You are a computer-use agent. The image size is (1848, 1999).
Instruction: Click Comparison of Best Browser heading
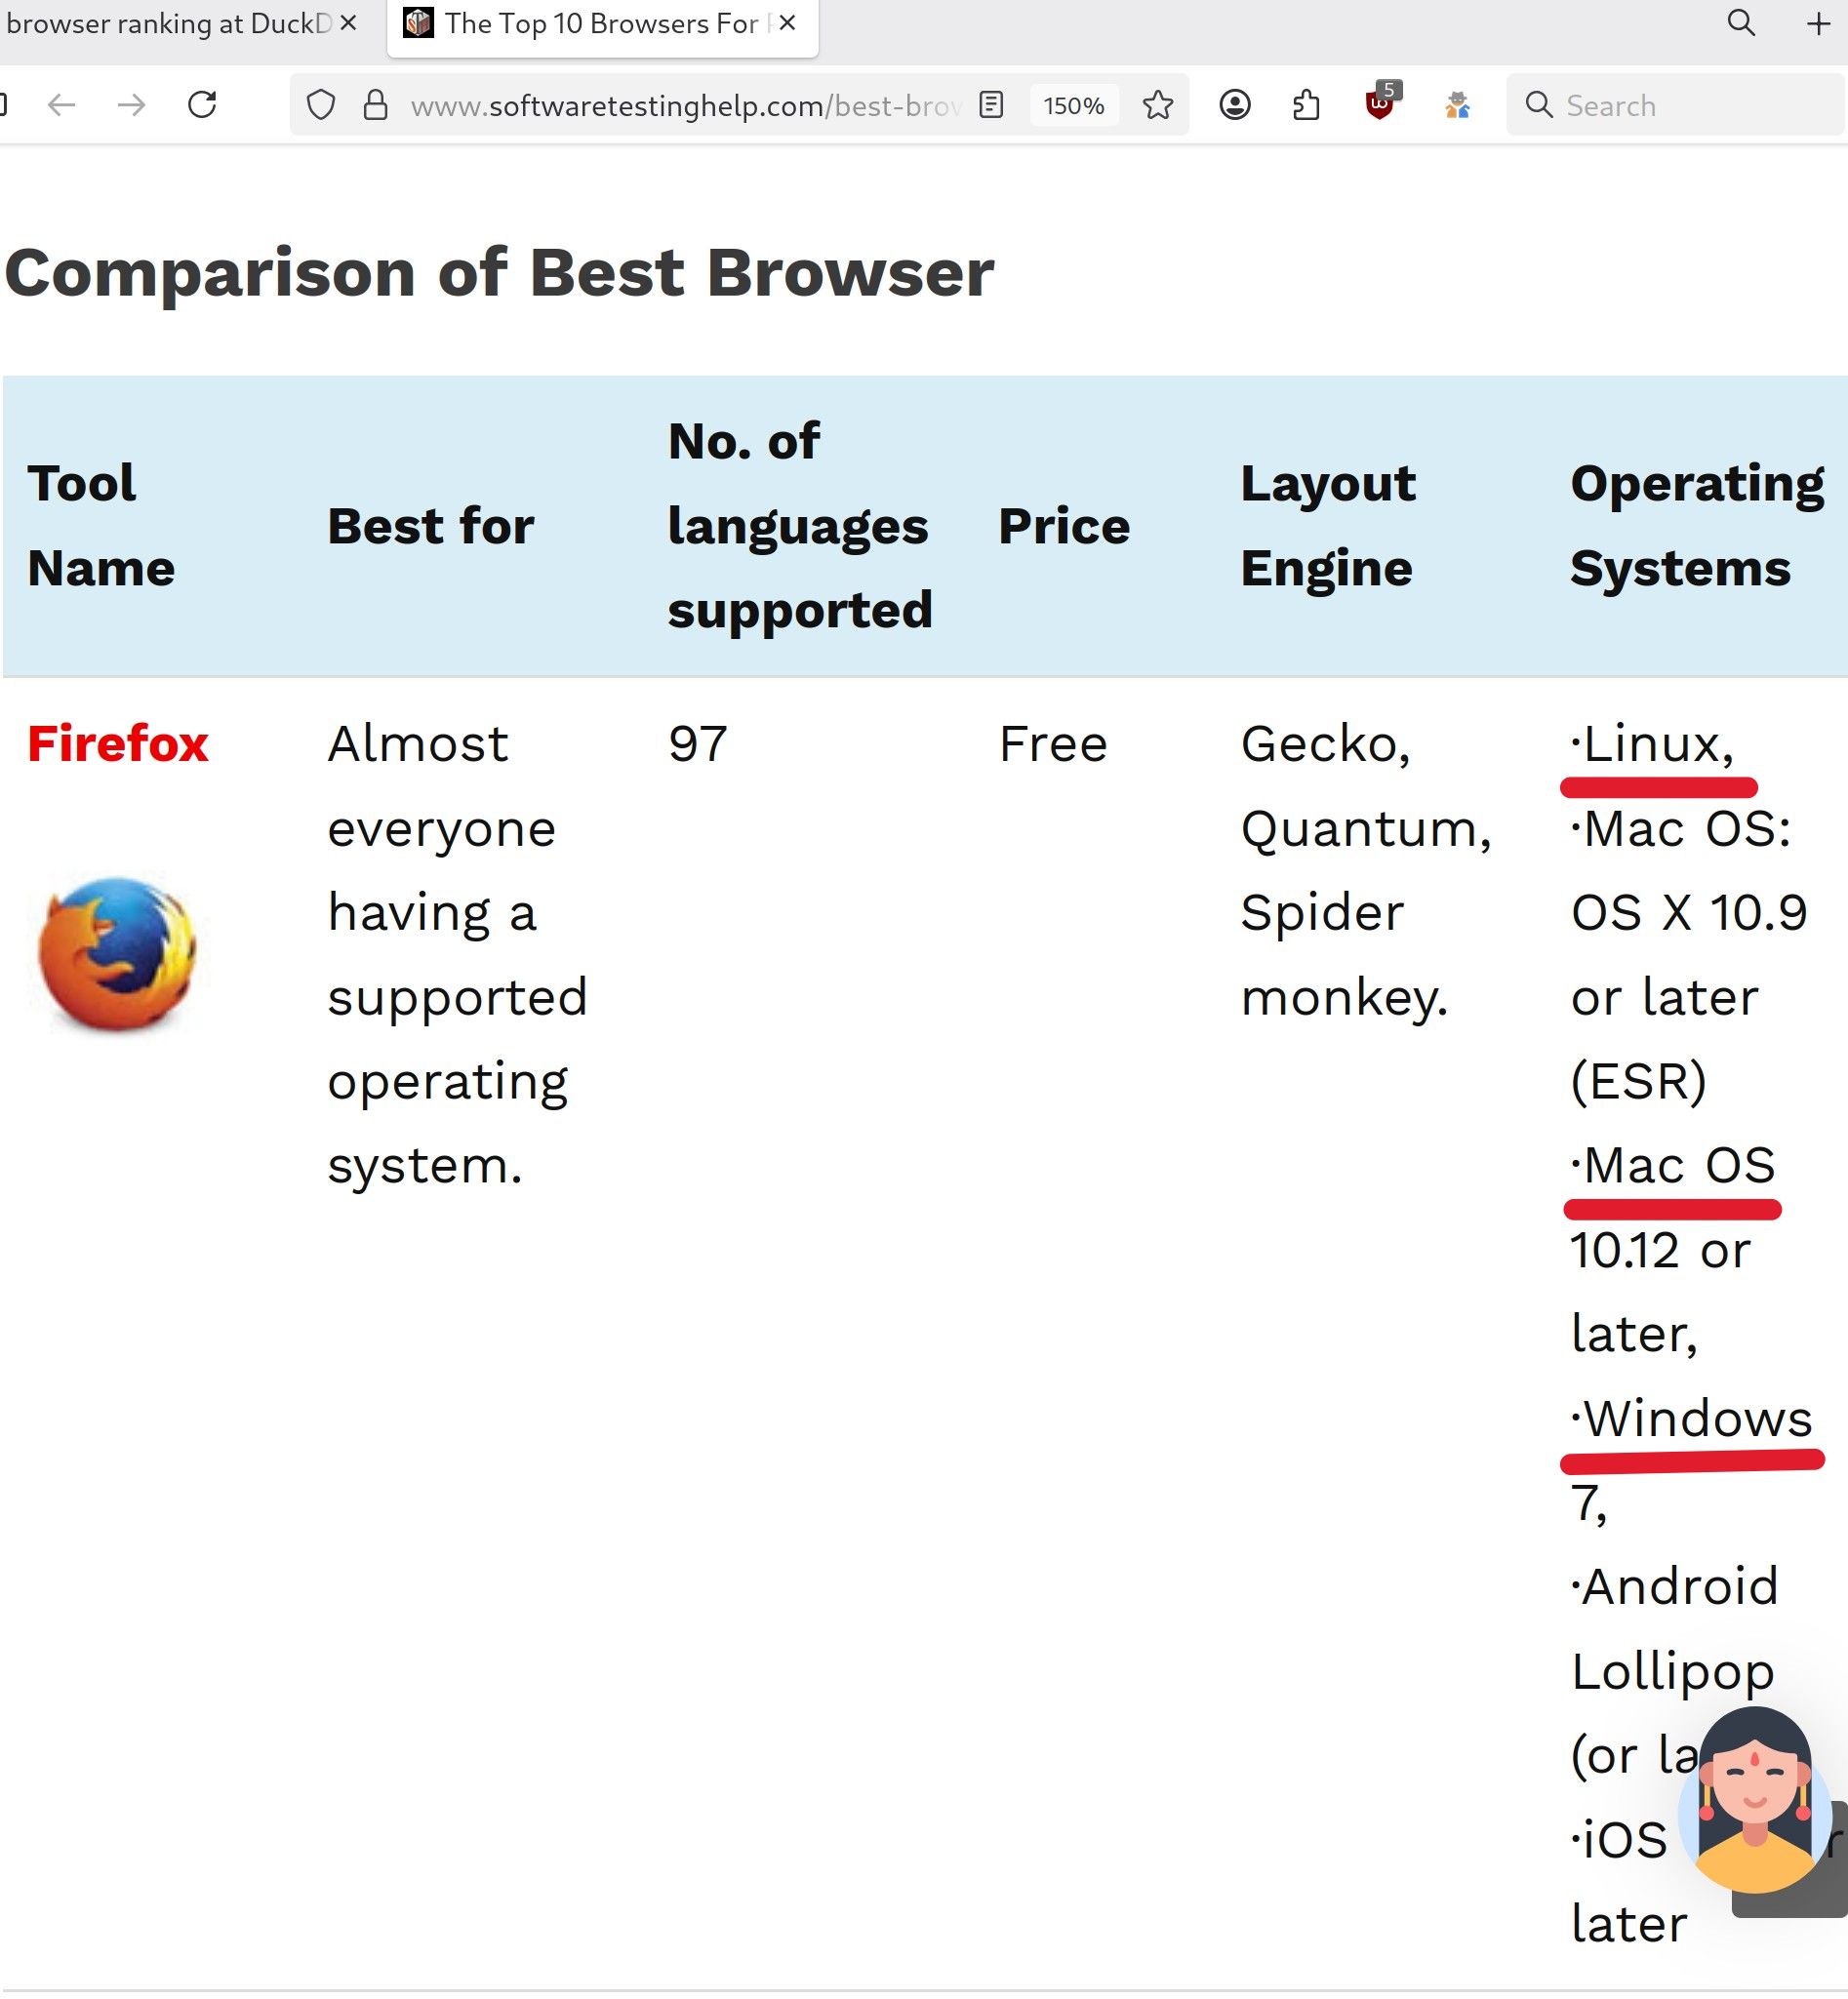tap(499, 272)
